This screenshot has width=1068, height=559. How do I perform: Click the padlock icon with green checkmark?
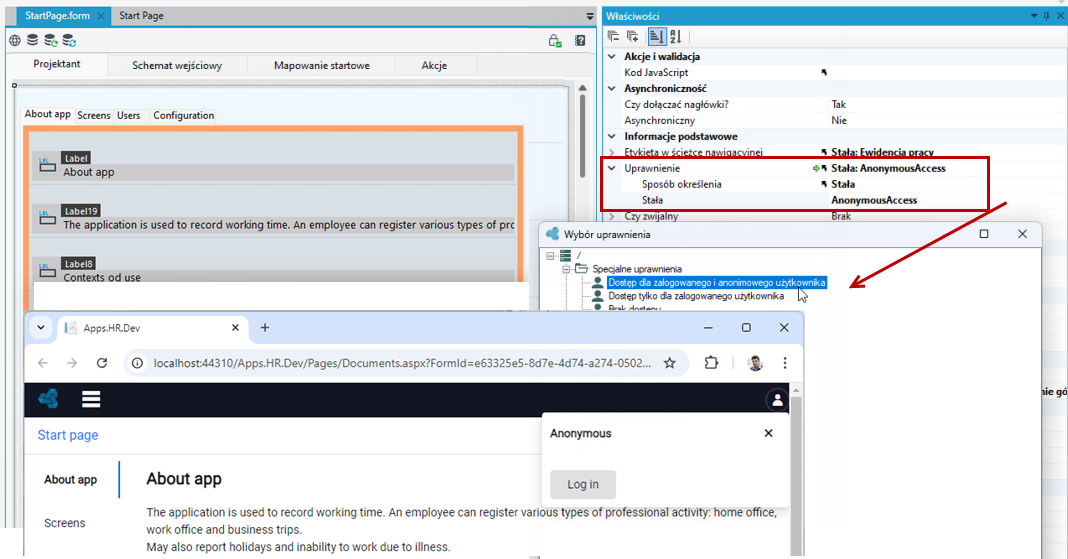pos(554,41)
